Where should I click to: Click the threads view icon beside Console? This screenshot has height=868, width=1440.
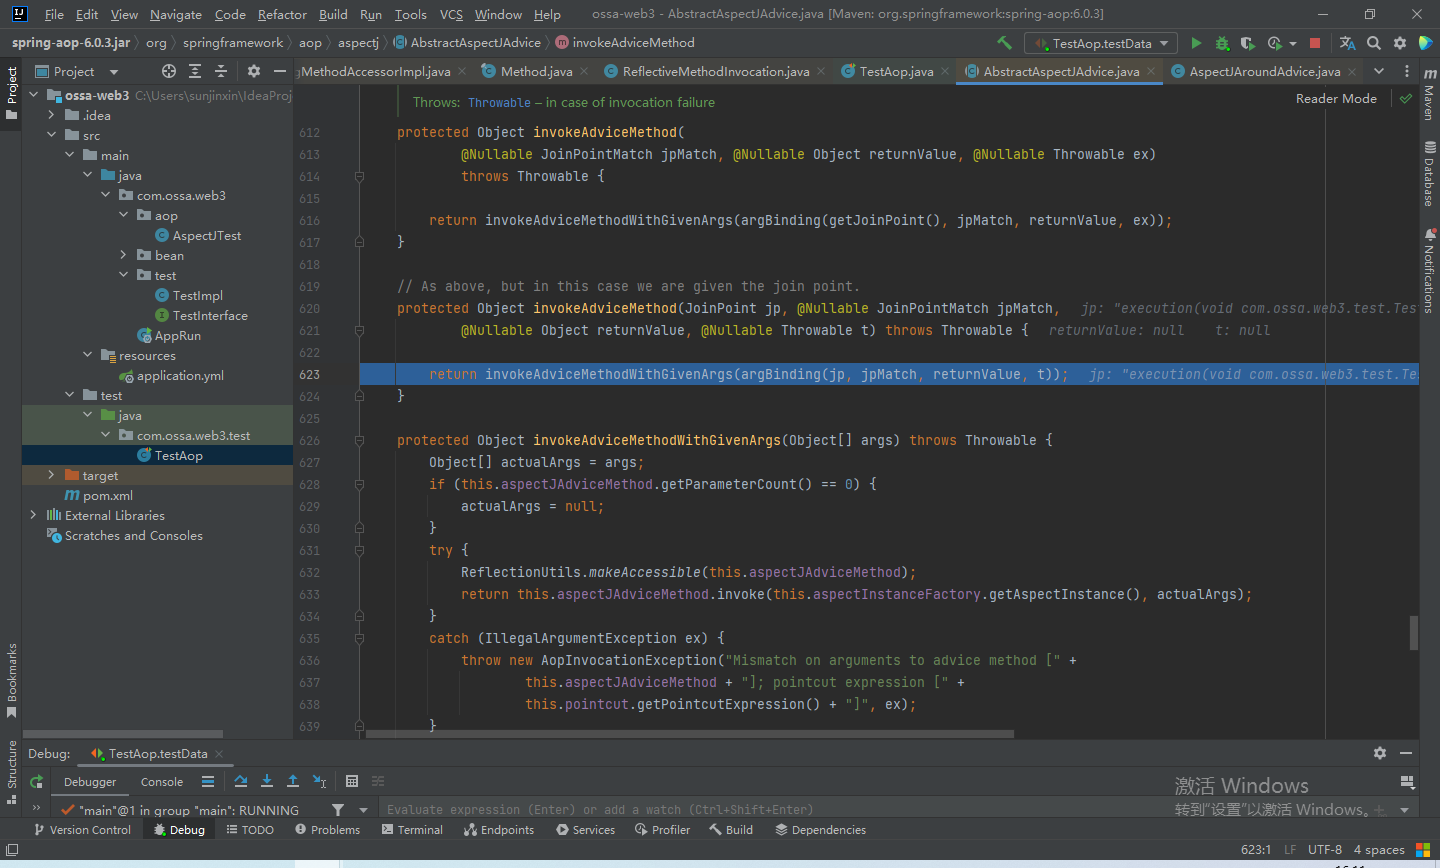(x=208, y=781)
